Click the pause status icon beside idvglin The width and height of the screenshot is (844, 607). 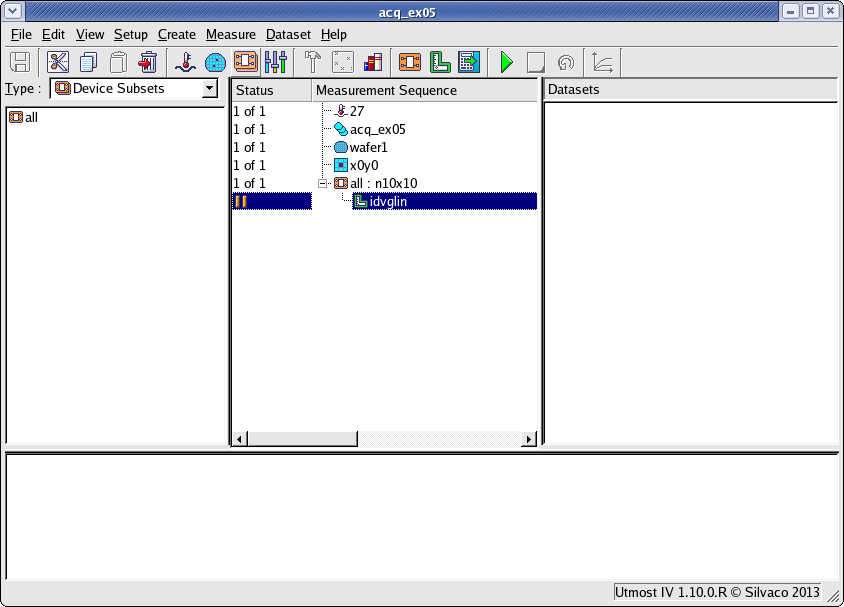pos(241,201)
